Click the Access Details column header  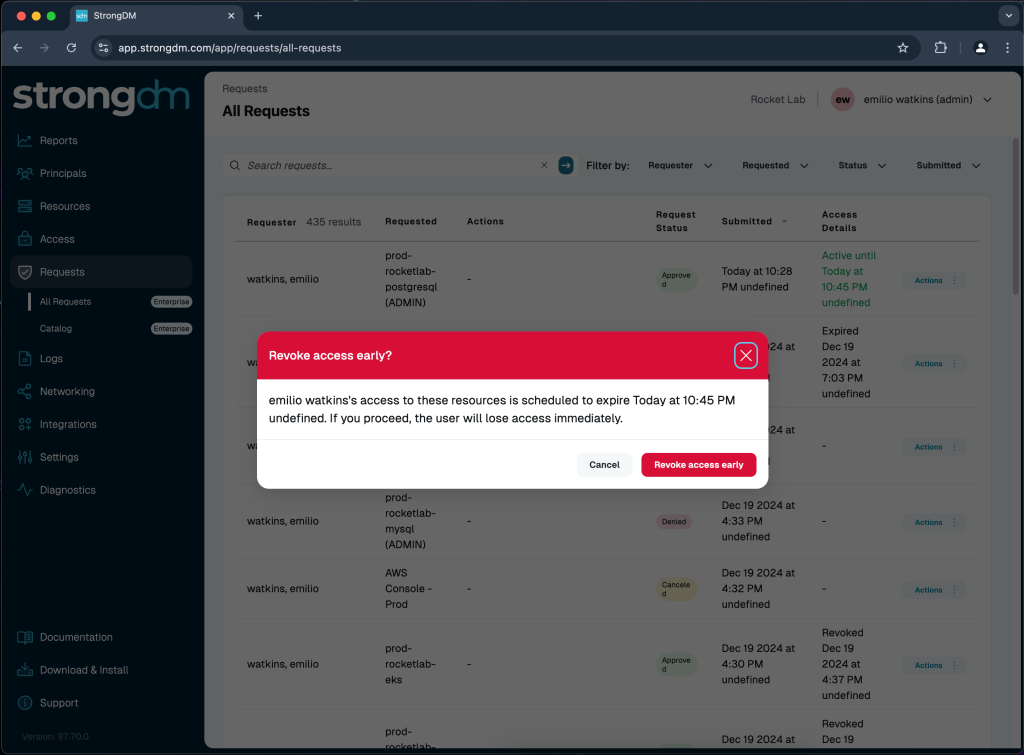point(839,221)
